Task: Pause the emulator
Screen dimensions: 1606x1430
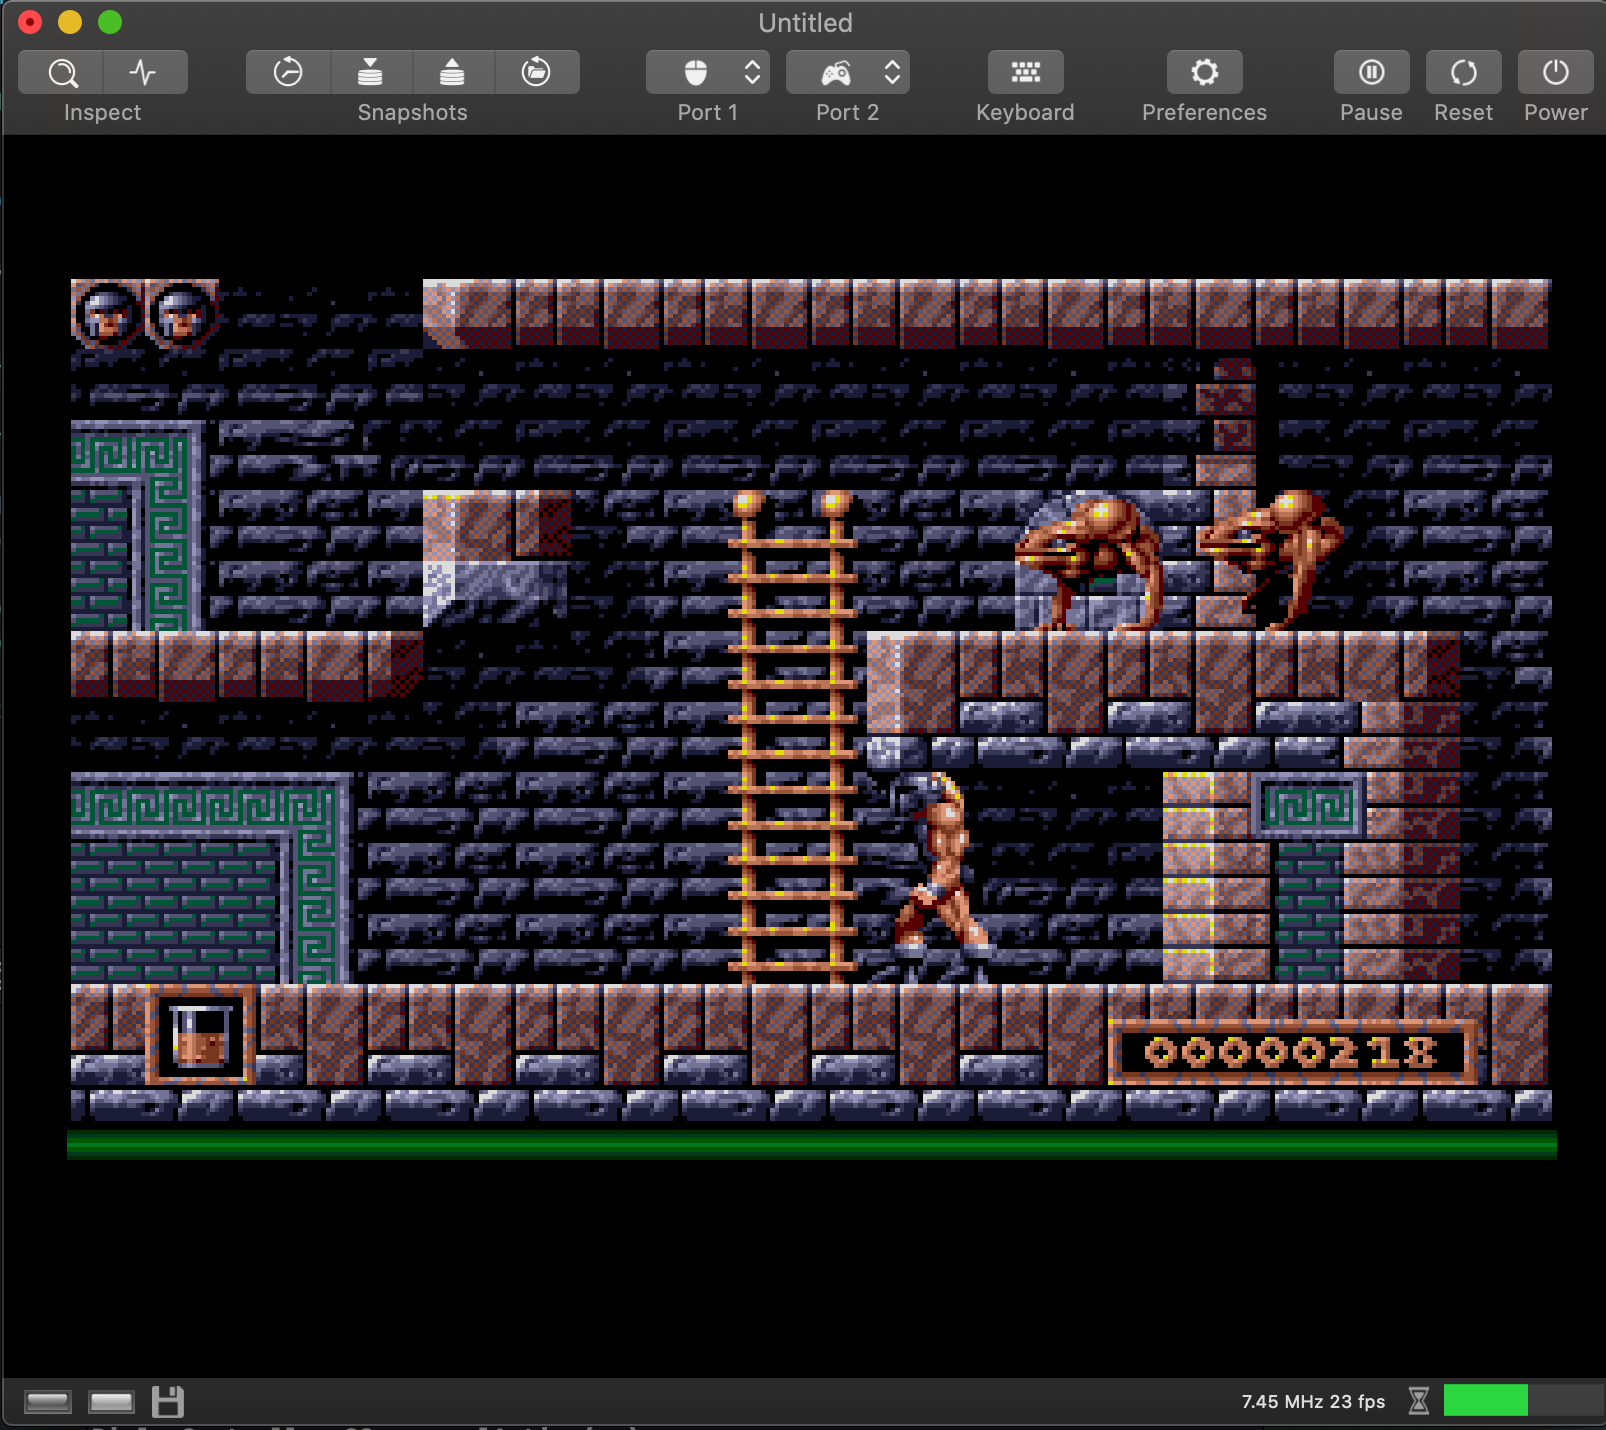Action: 1372,72
